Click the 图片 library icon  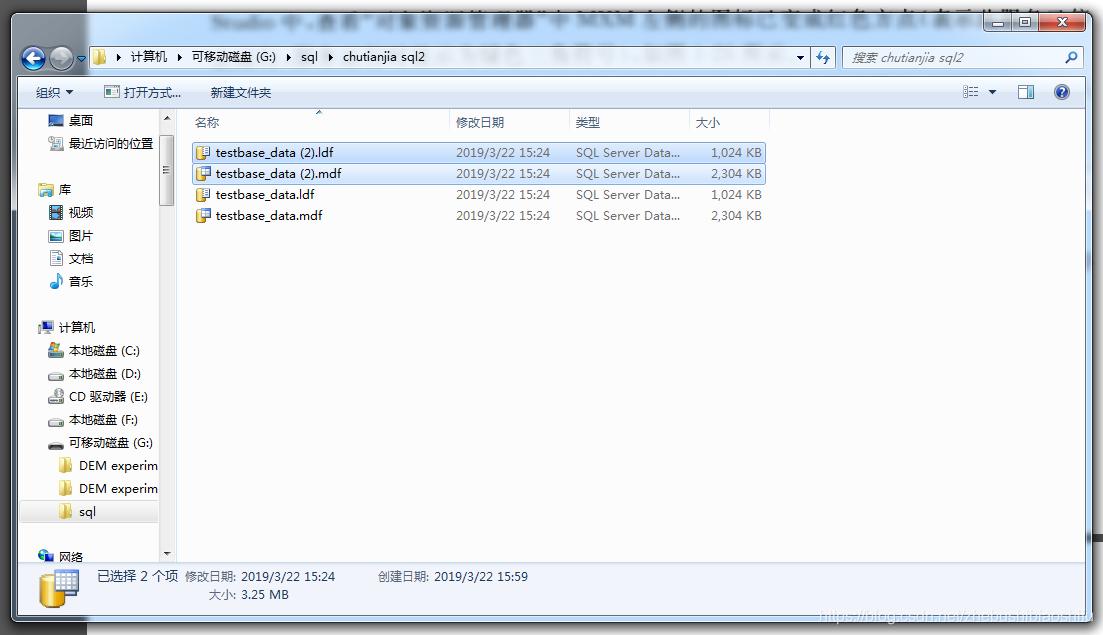(x=56, y=236)
